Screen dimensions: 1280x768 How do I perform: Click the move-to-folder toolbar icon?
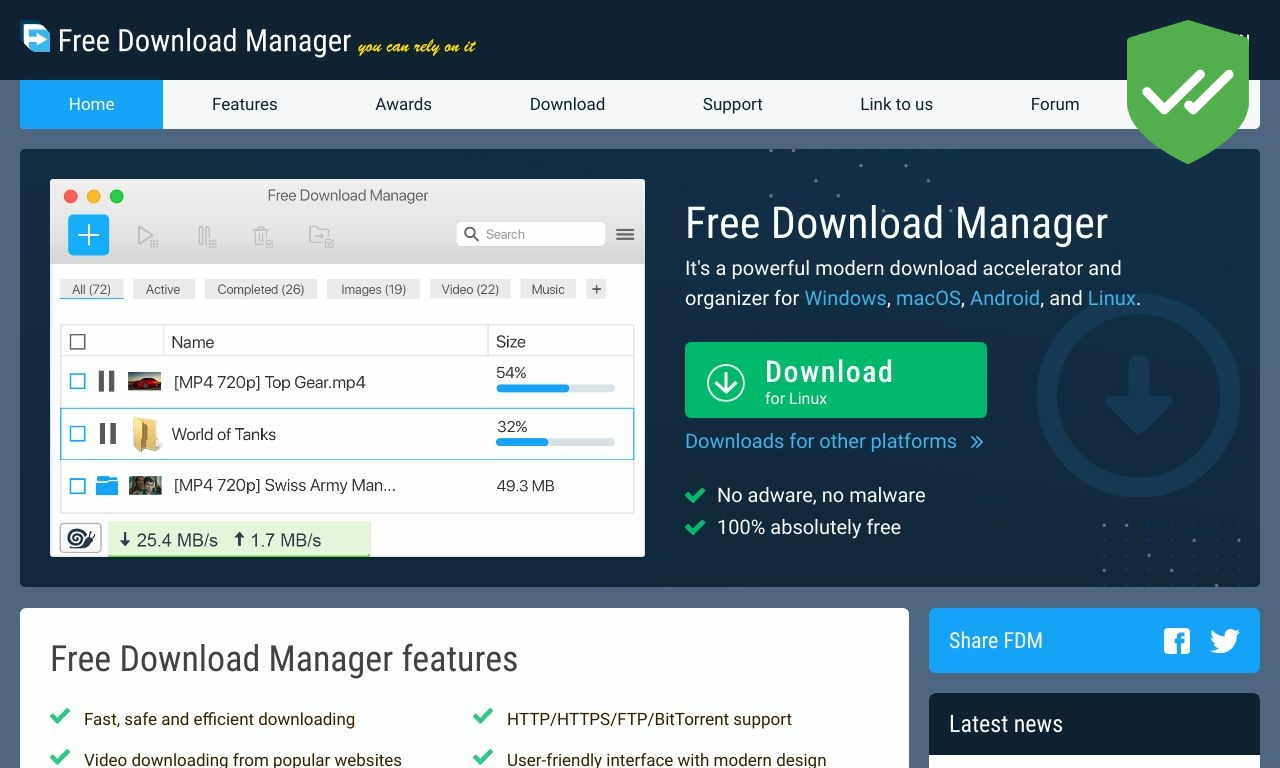(x=321, y=236)
